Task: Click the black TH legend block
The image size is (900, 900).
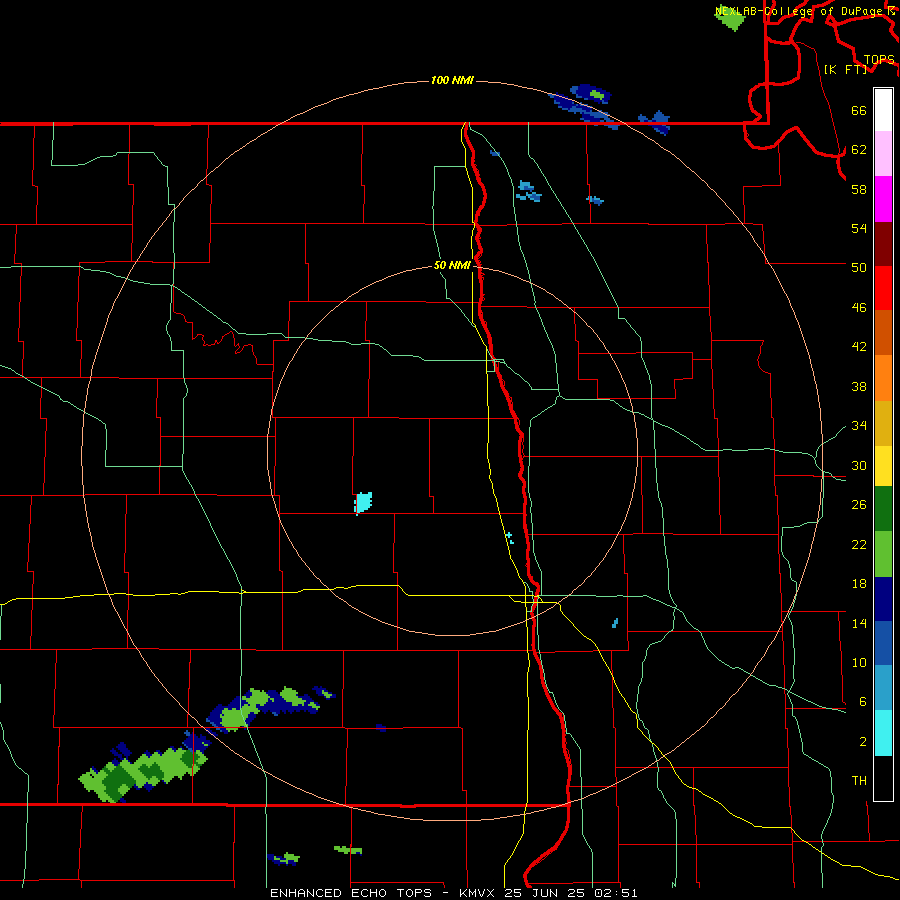Action: (883, 778)
